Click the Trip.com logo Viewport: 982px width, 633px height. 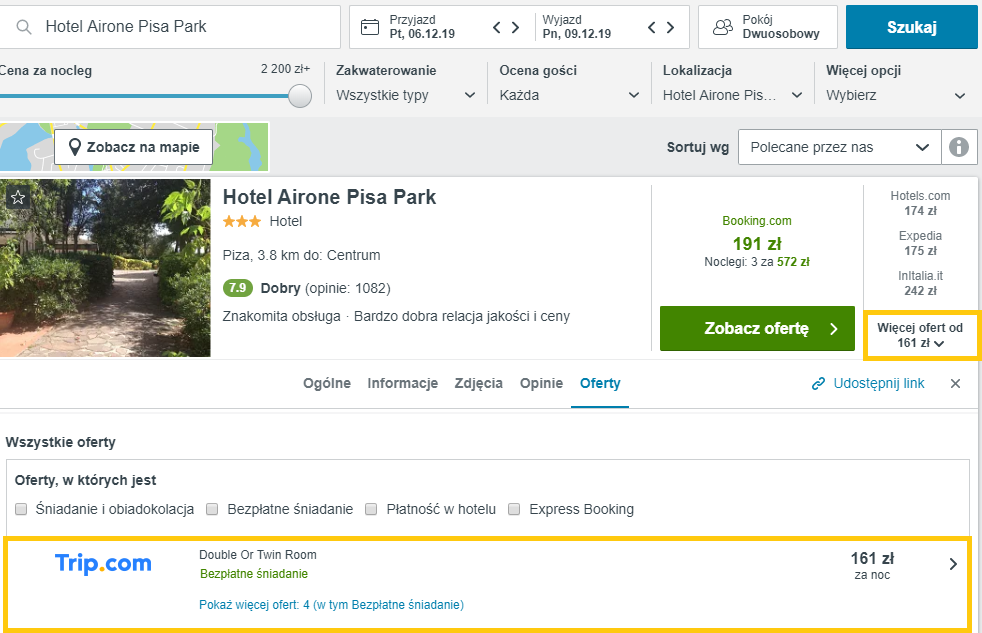point(103,563)
